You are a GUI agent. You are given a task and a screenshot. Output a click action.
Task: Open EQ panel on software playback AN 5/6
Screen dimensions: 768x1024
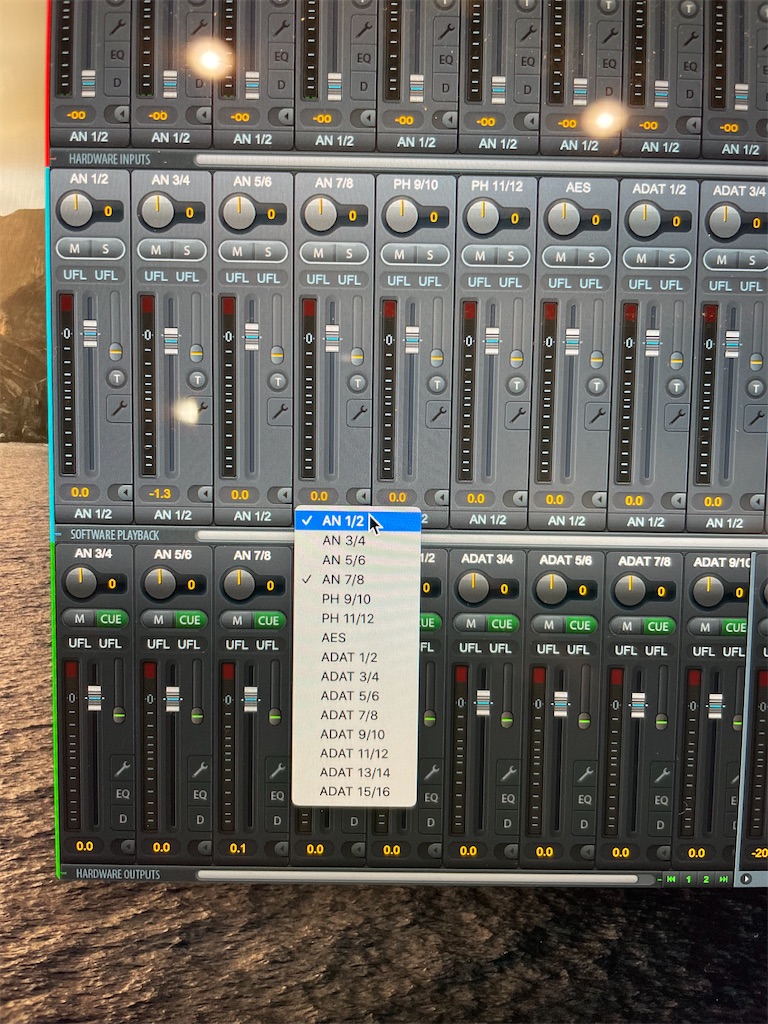[200, 795]
